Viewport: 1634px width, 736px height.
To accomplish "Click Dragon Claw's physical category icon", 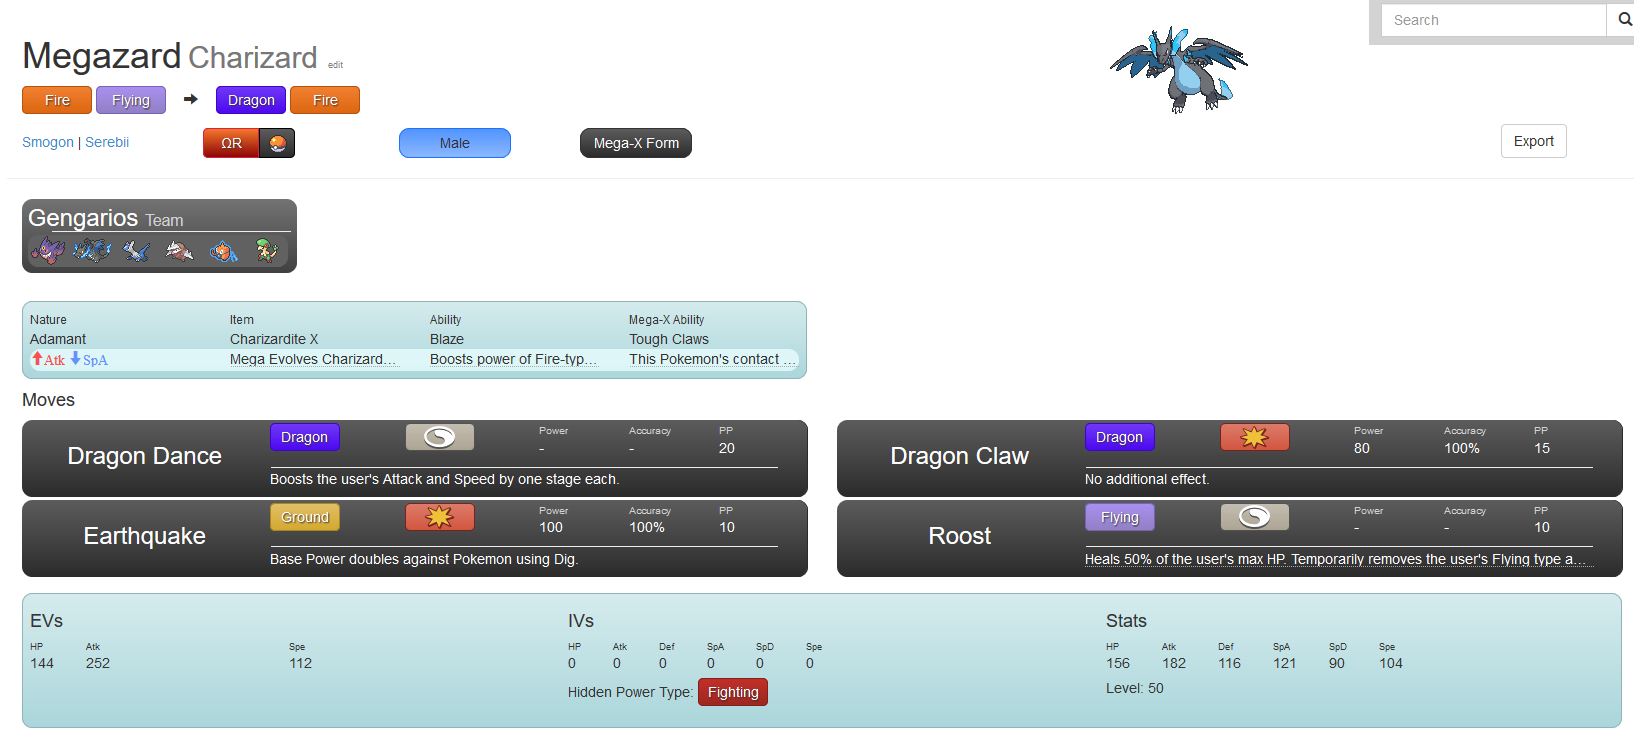I will (x=1254, y=437).
